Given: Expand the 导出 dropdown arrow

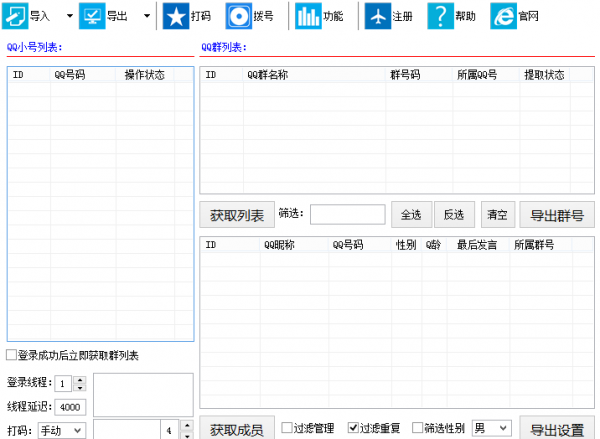Looking at the screenshot, I should pos(147,16).
